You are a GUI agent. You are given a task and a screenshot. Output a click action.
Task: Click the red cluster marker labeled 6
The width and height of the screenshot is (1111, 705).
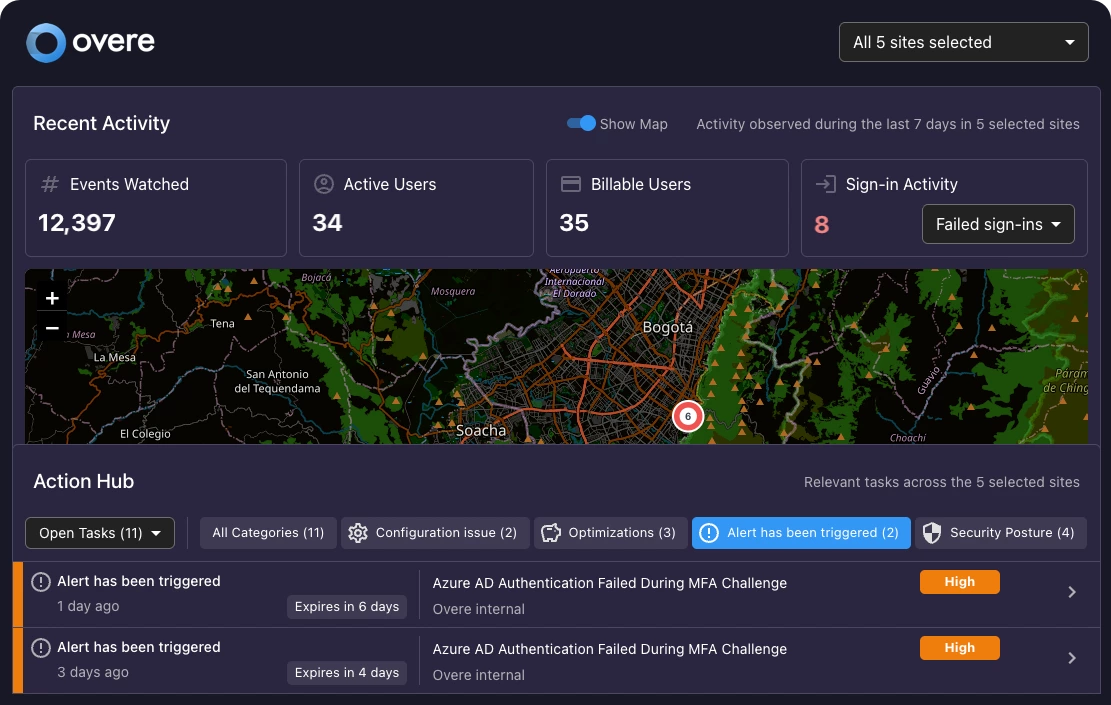pos(687,416)
